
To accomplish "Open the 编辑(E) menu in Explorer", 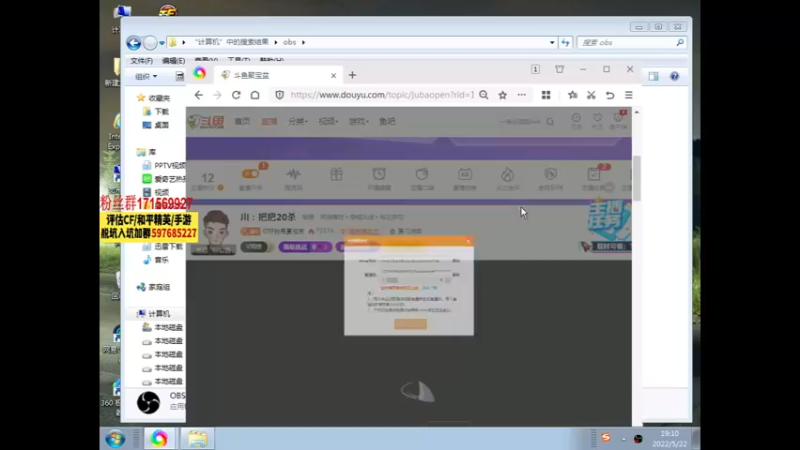I will [x=173, y=61].
